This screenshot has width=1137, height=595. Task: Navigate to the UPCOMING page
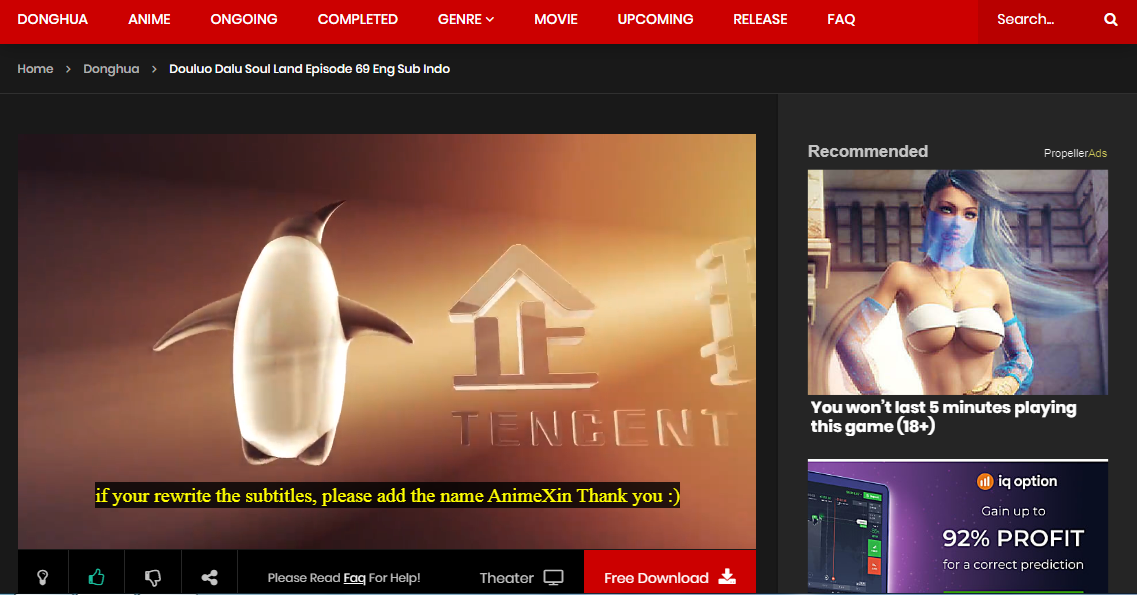655,19
